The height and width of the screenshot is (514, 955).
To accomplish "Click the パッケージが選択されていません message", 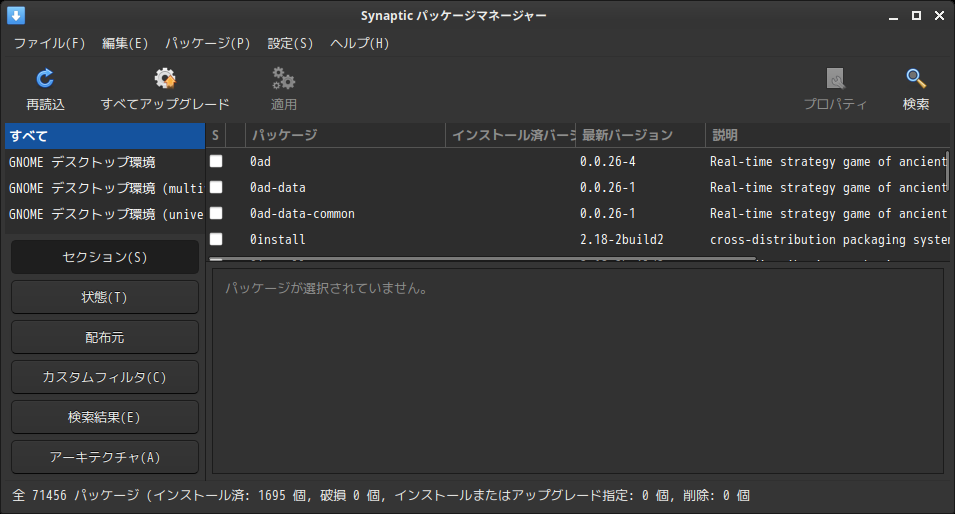I will (326, 288).
